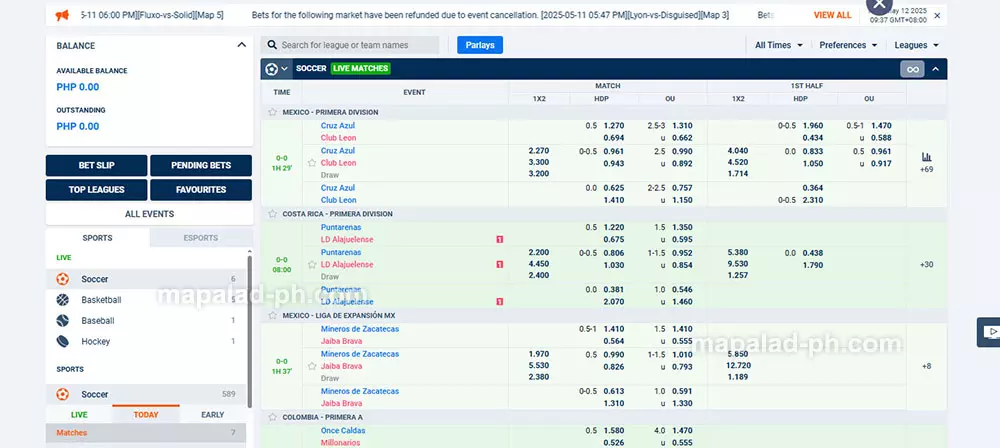
Task: Star the Costa Rica - Primera Division league
Action: point(272,214)
